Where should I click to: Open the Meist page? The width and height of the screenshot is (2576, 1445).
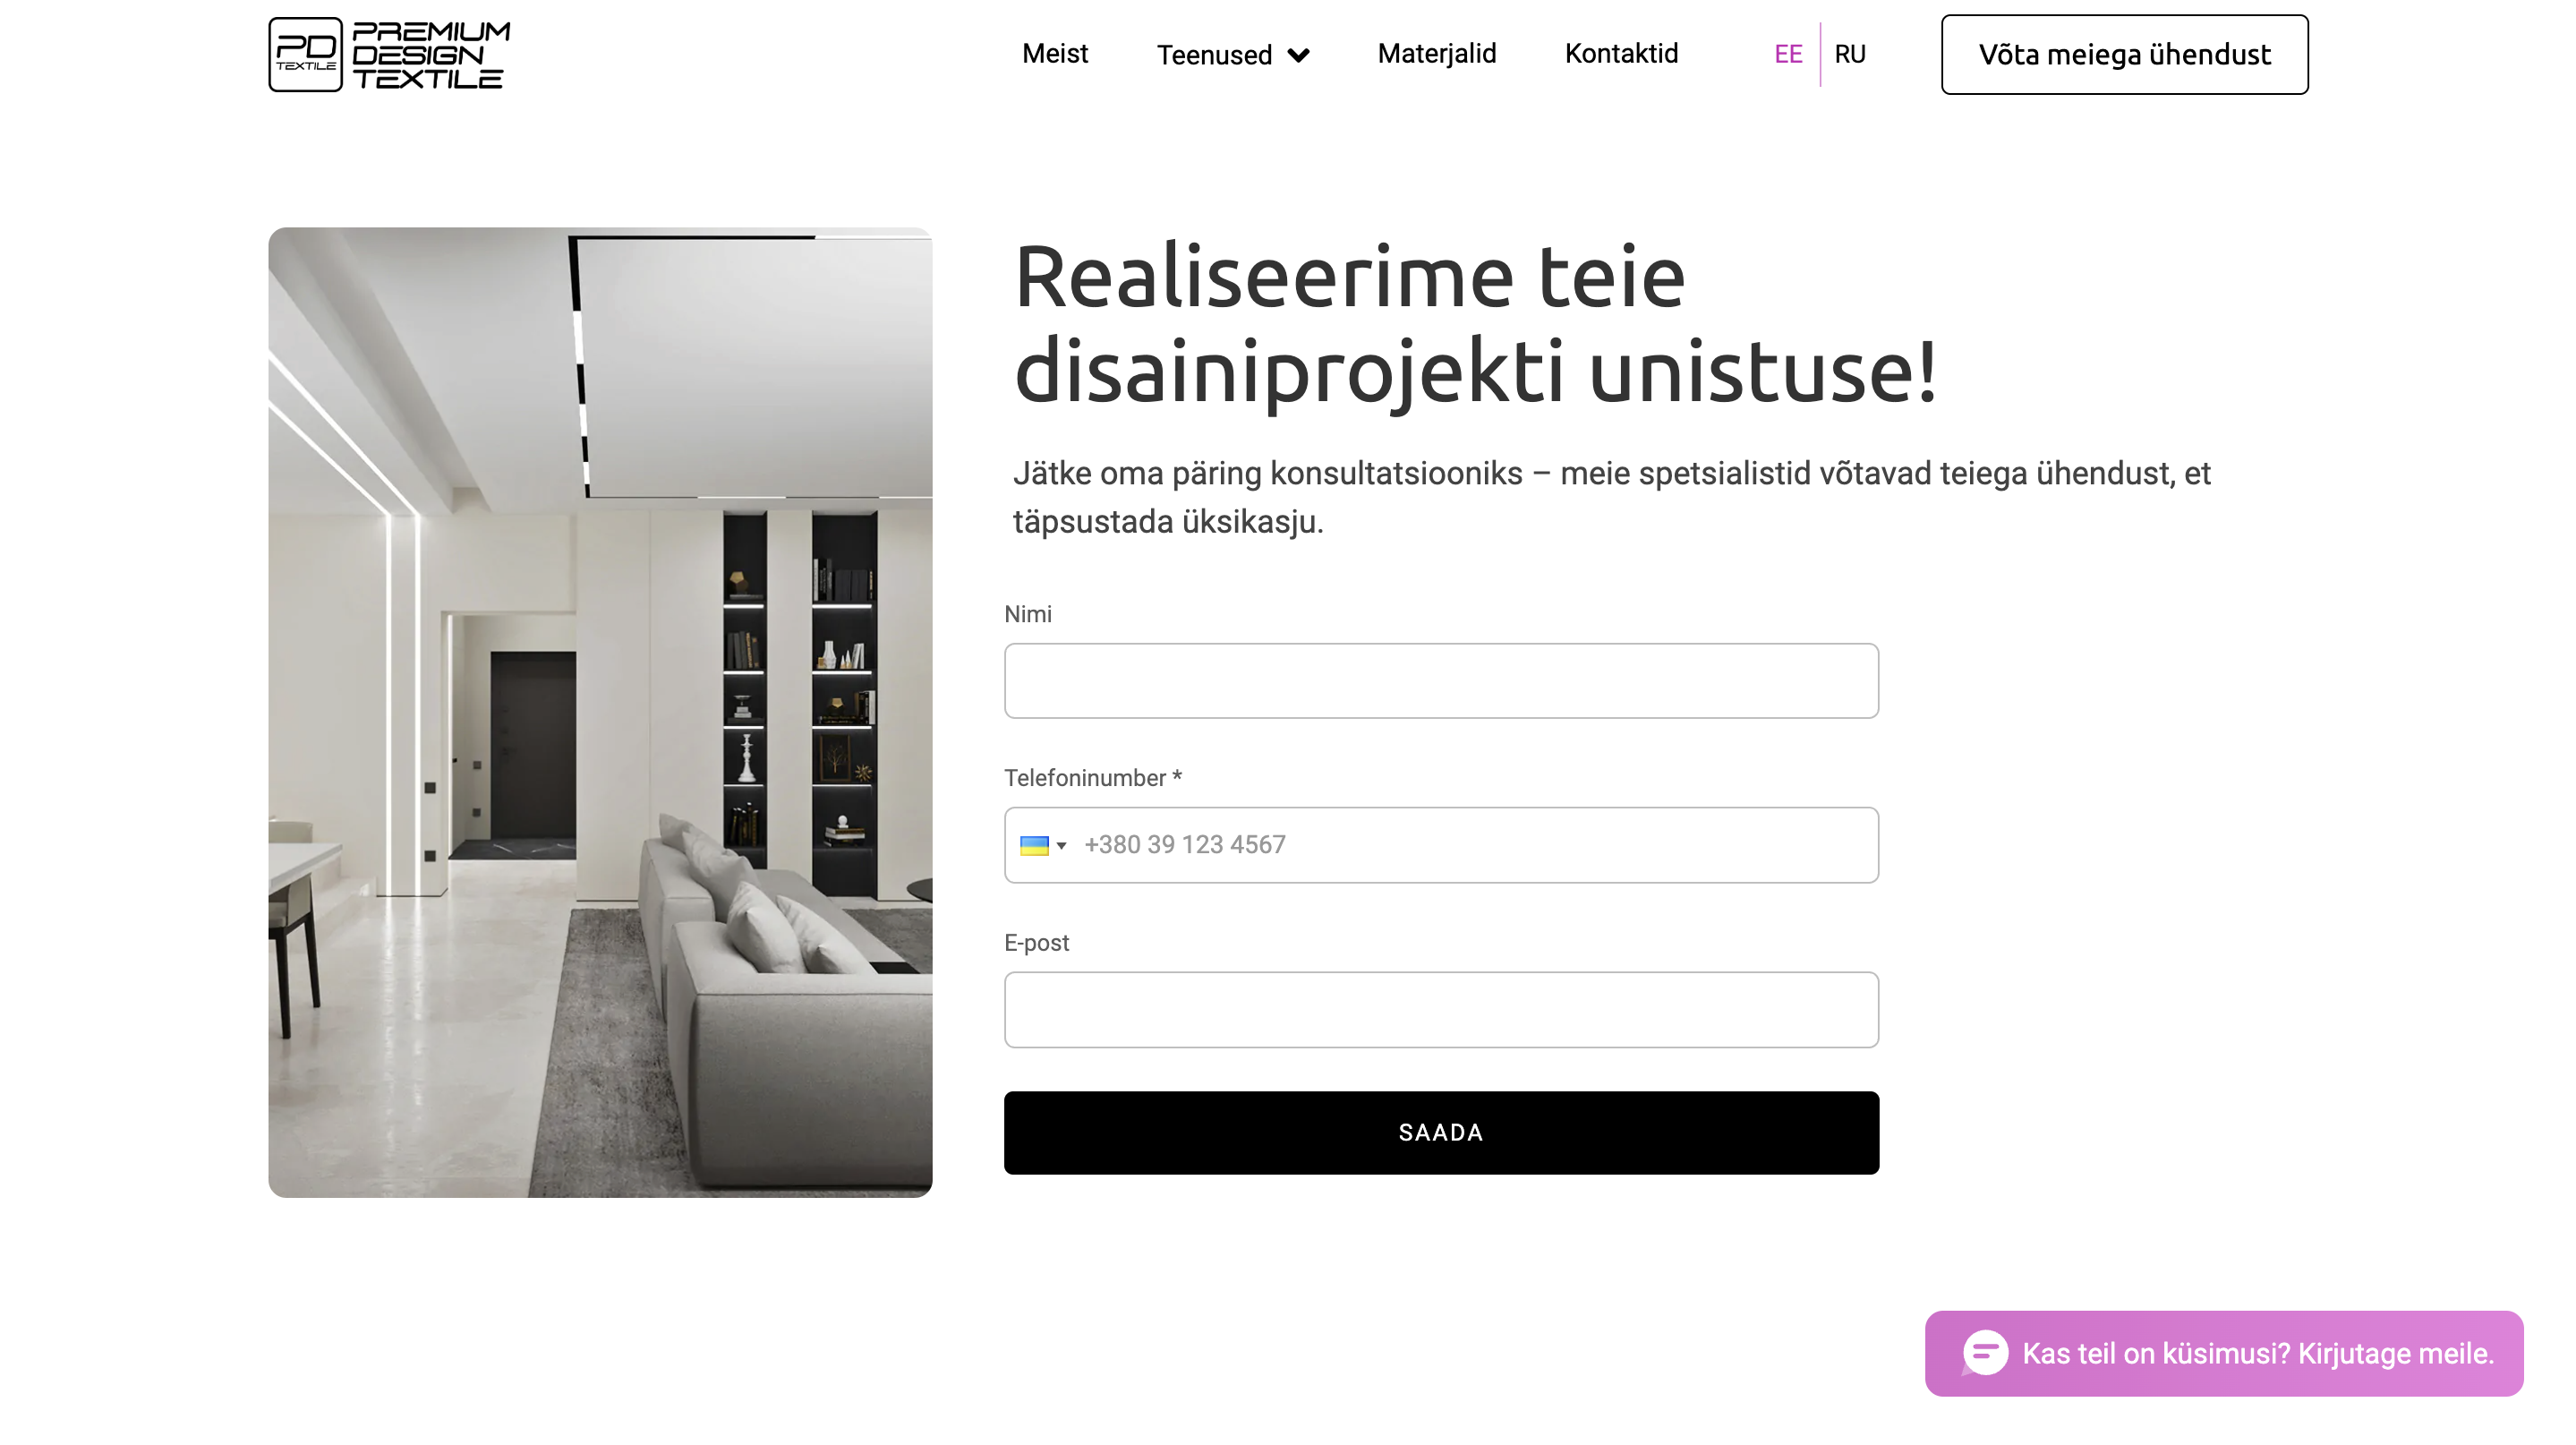[1054, 54]
